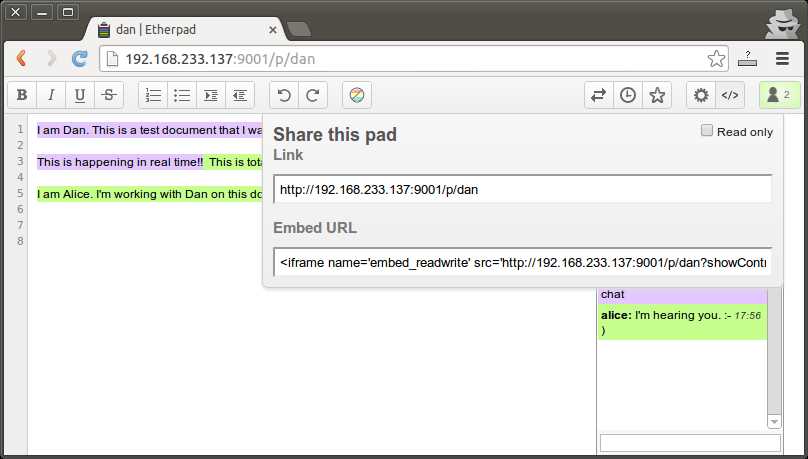Click the chat scrollbar down arrow
Screen dimensions: 808x459
click(x=774, y=421)
